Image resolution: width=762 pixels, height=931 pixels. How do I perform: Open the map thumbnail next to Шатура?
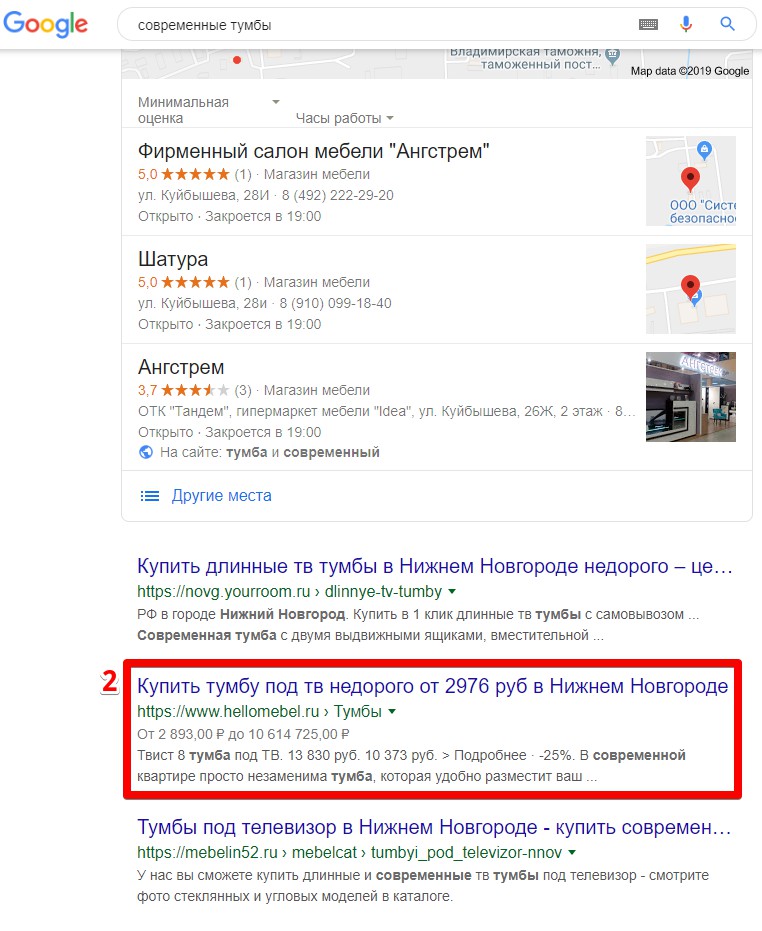point(691,289)
